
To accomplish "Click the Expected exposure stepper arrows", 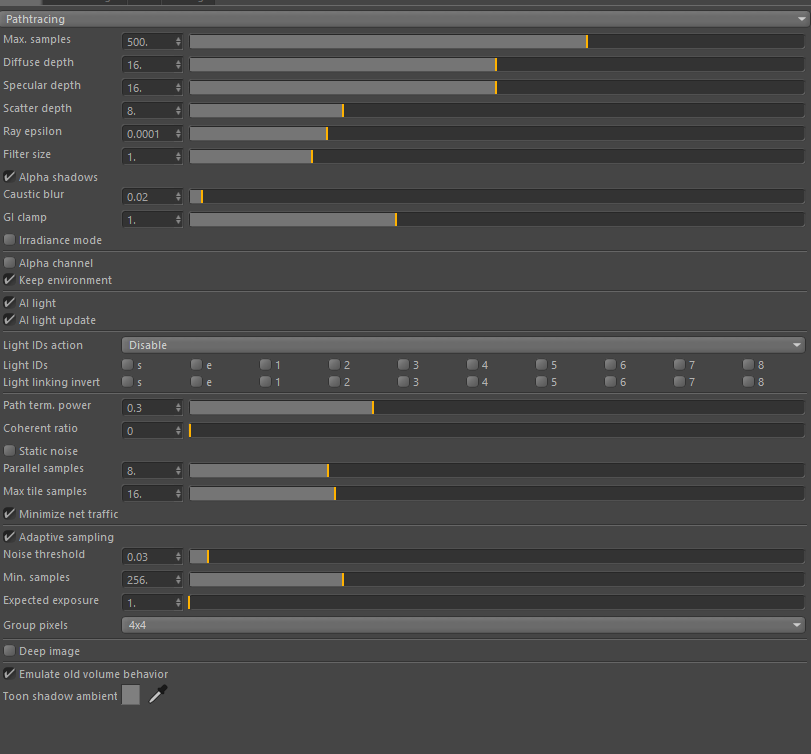I will (x=178, y=602).
